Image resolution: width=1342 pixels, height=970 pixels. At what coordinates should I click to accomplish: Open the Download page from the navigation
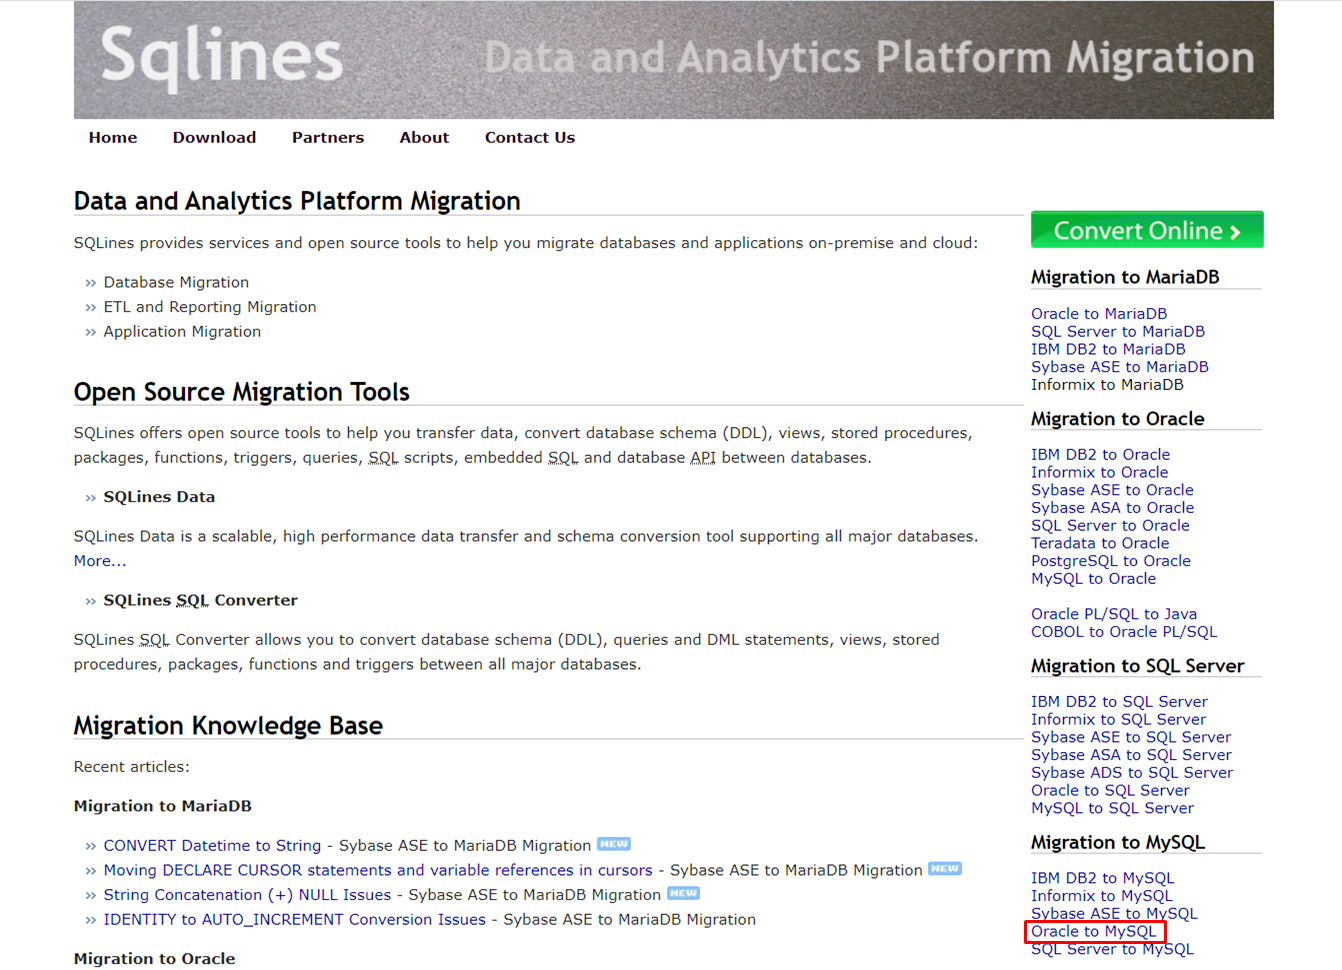(214, 137)
